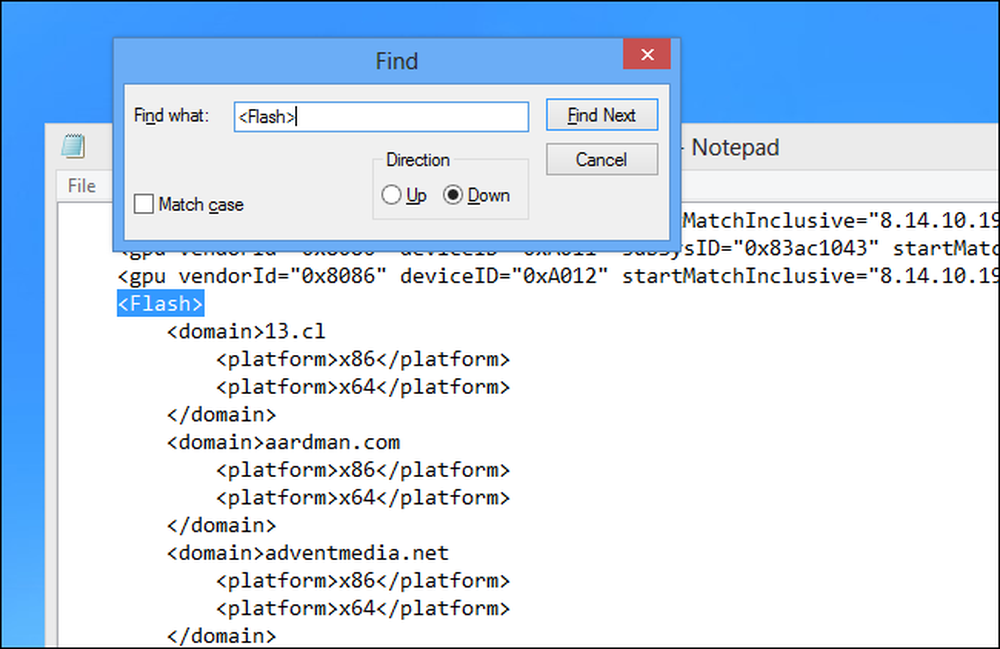Click the <domain>adventmedia.net line
Image resolution: width=1000 pixels, height=649 pixels.
[x=308, y=553]
